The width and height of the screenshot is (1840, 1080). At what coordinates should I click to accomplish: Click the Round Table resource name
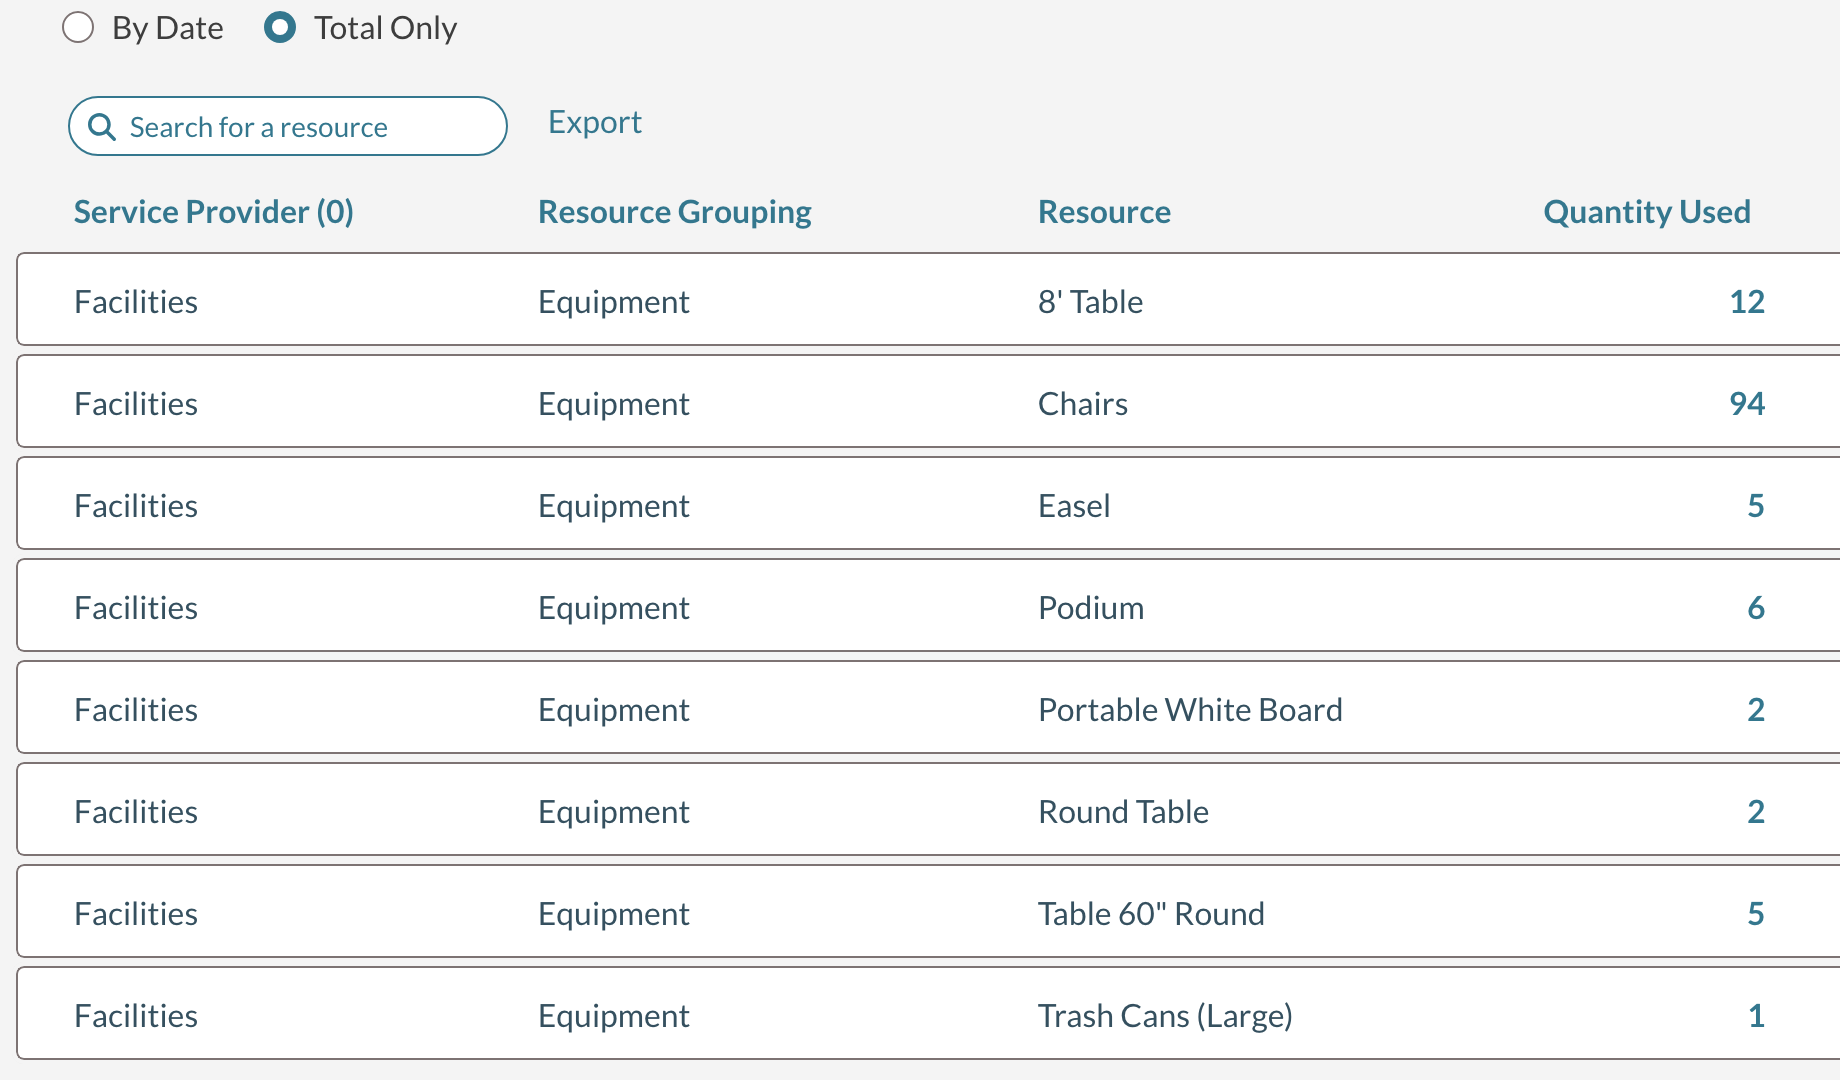(1123, 811)
